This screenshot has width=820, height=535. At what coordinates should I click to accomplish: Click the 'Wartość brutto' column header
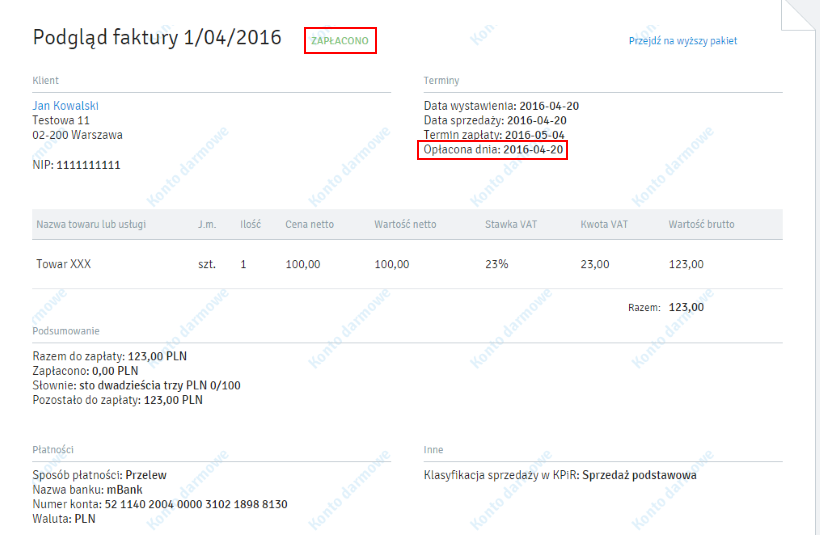701,224
